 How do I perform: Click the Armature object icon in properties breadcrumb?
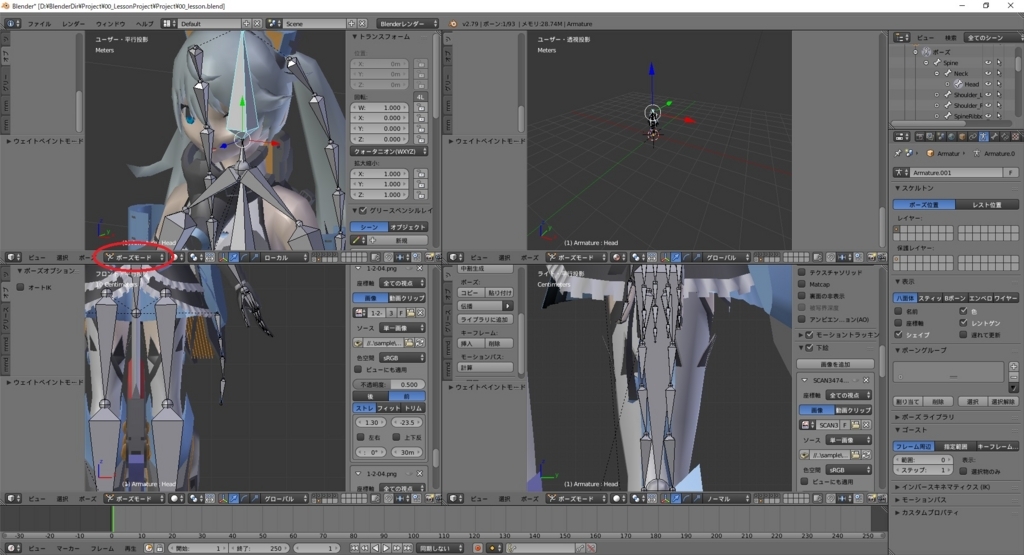pos(931,153)
